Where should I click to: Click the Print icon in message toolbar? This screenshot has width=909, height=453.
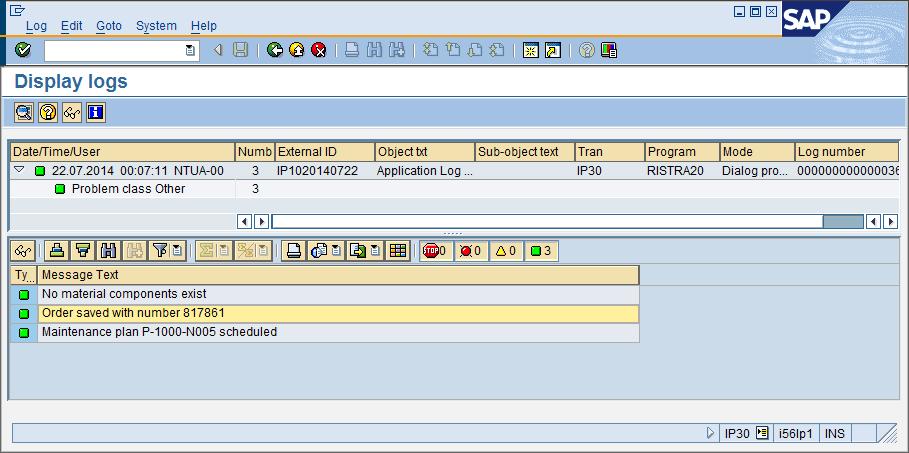point(294,251)
